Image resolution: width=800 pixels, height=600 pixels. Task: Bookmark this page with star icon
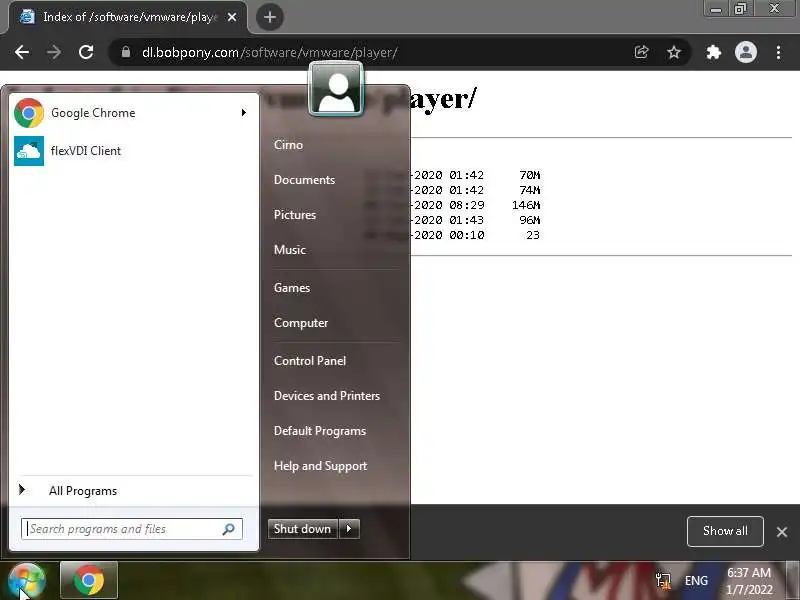click(x=674, y=52)
